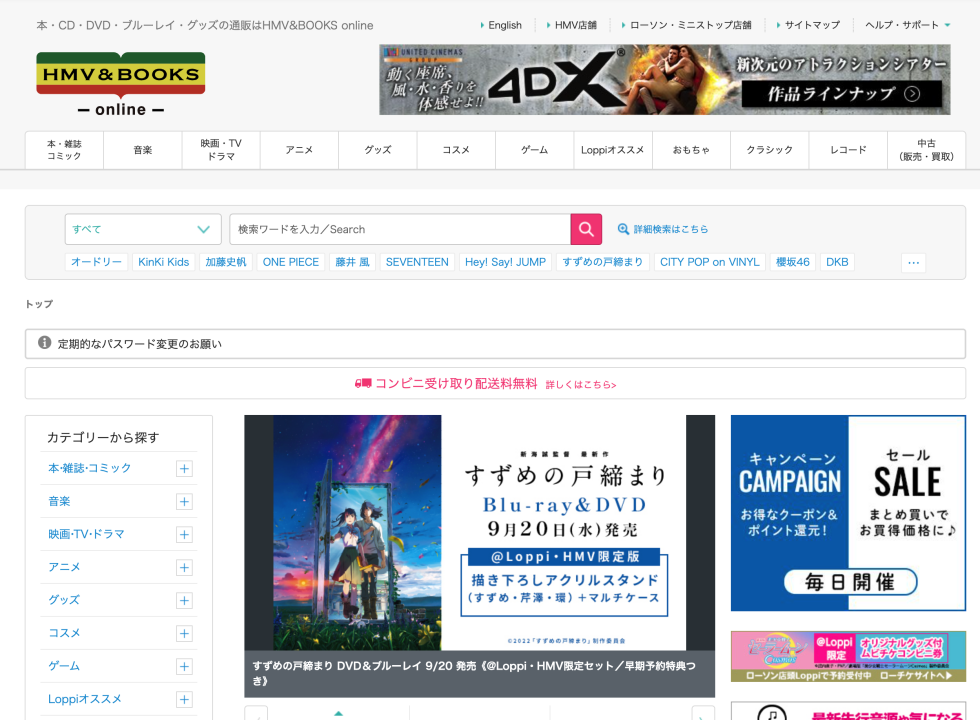980x720 pixels.
Task: Click the delivery truck icon in convenience-store shipping banner
Action: [363, 384]
